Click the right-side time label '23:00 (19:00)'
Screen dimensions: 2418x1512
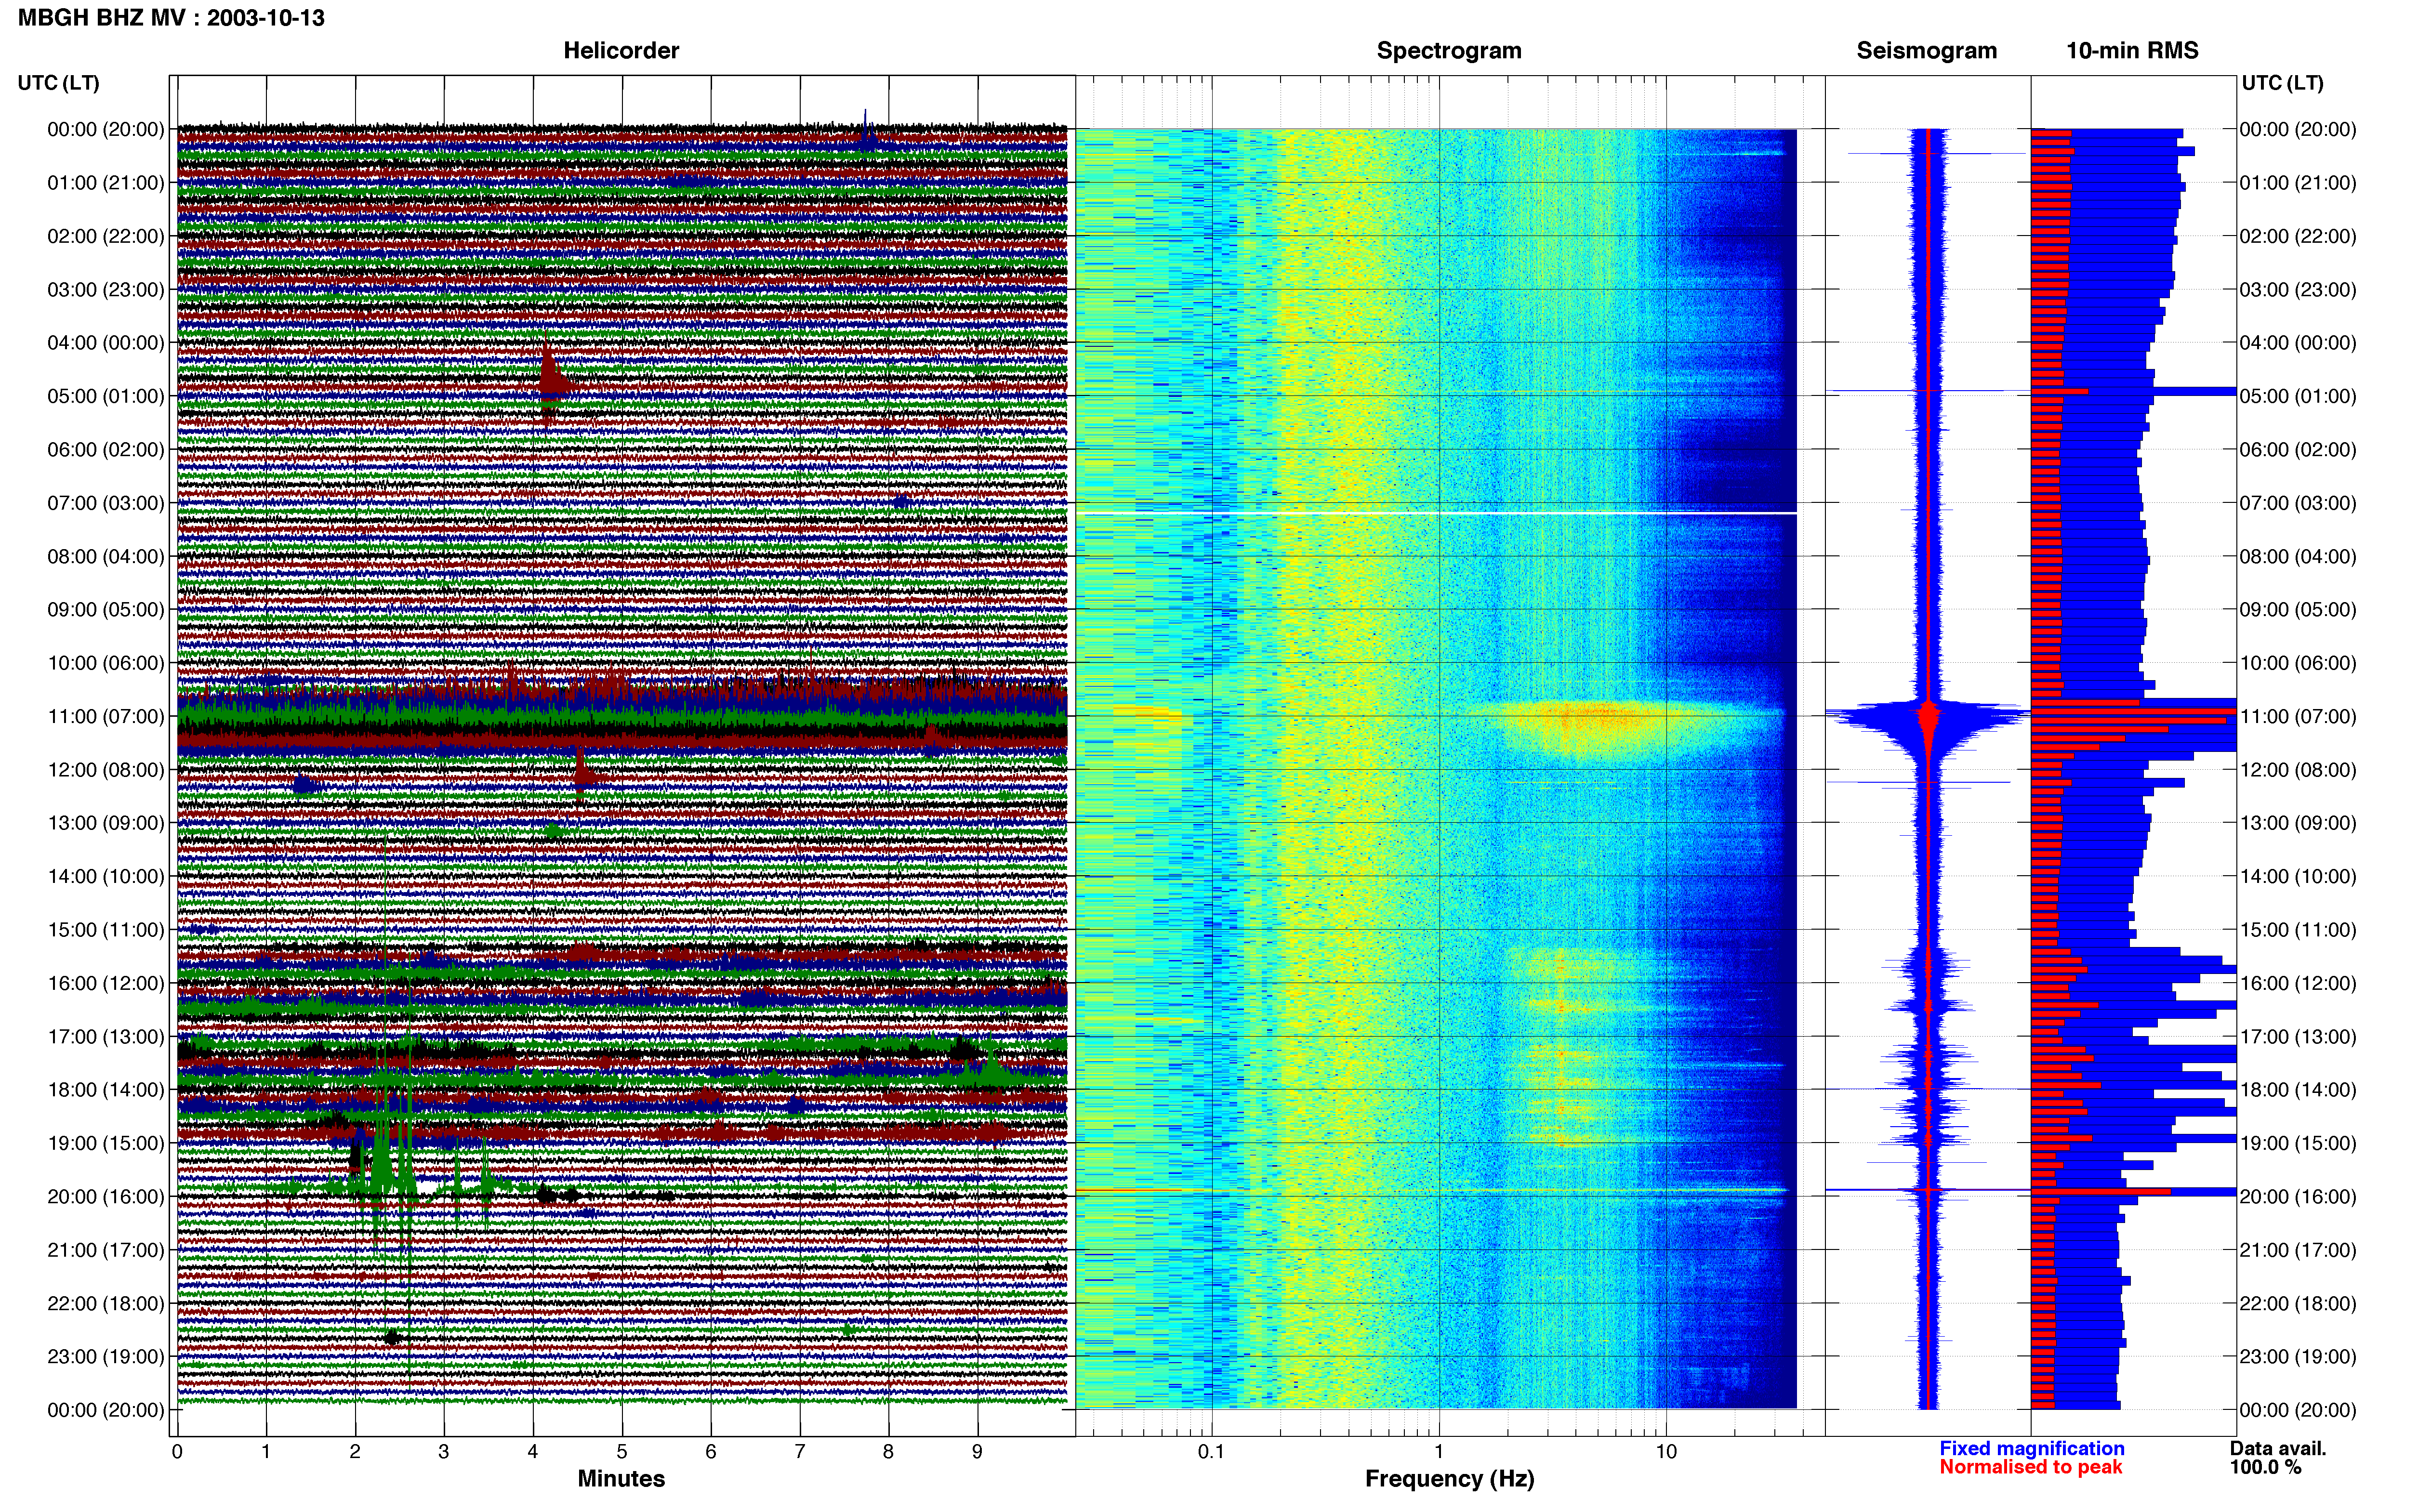pos(2298,1357)
